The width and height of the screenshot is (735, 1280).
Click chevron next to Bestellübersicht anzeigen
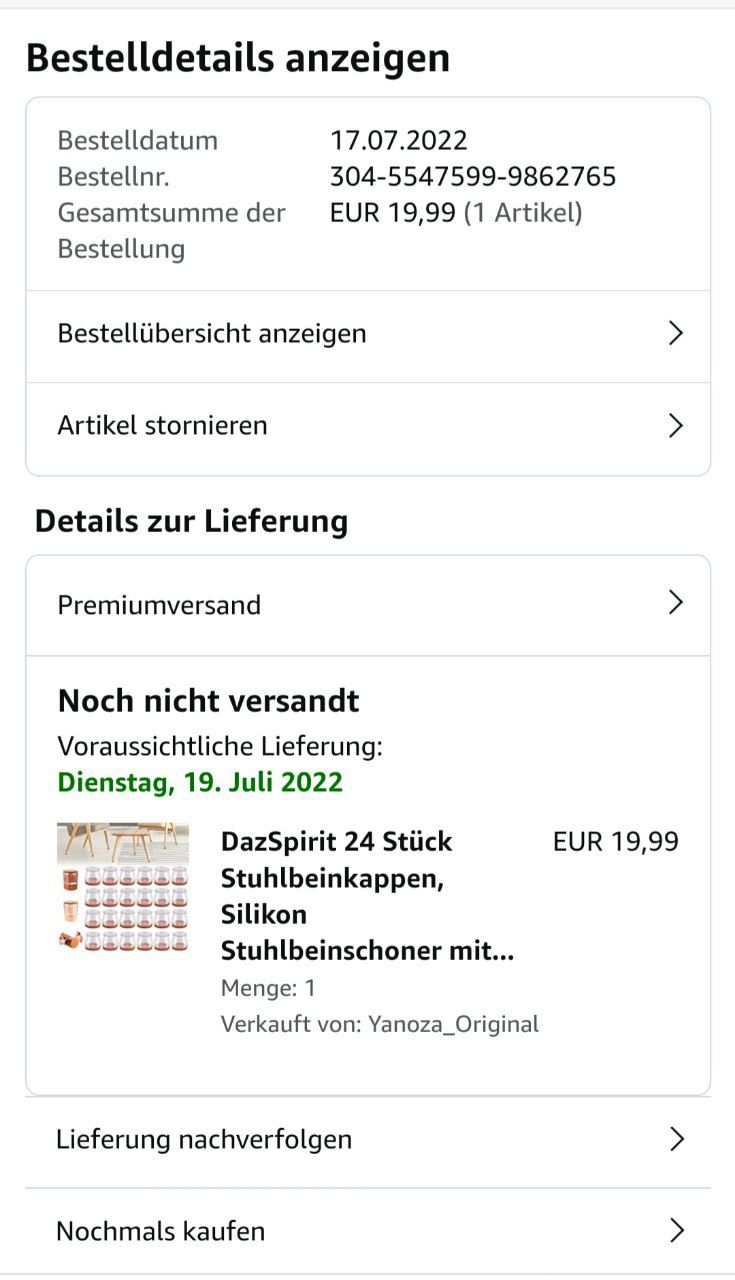(x=676, y=334)
